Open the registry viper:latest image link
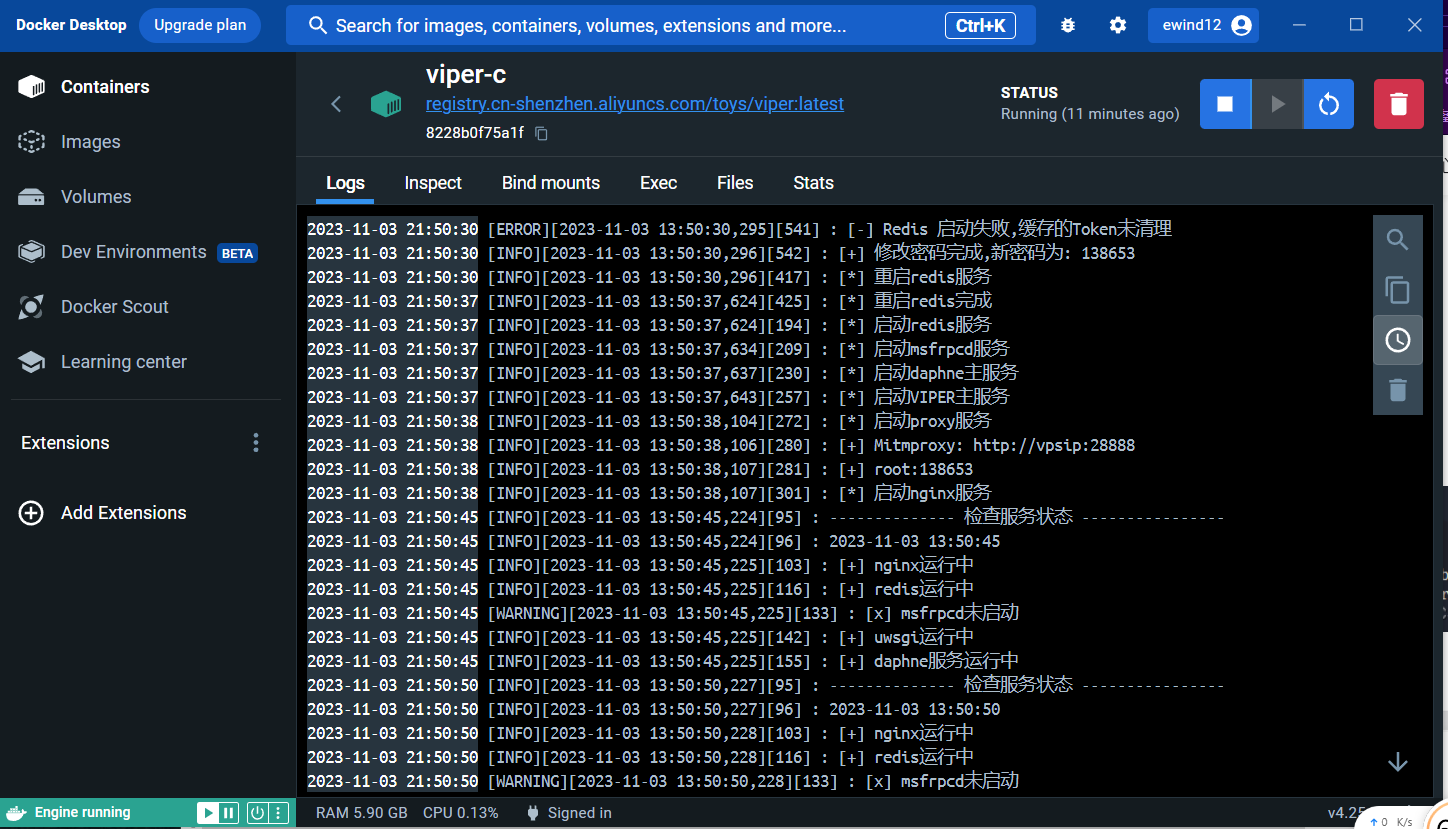This screenshot has height=829, width=1448. point(635,104)
